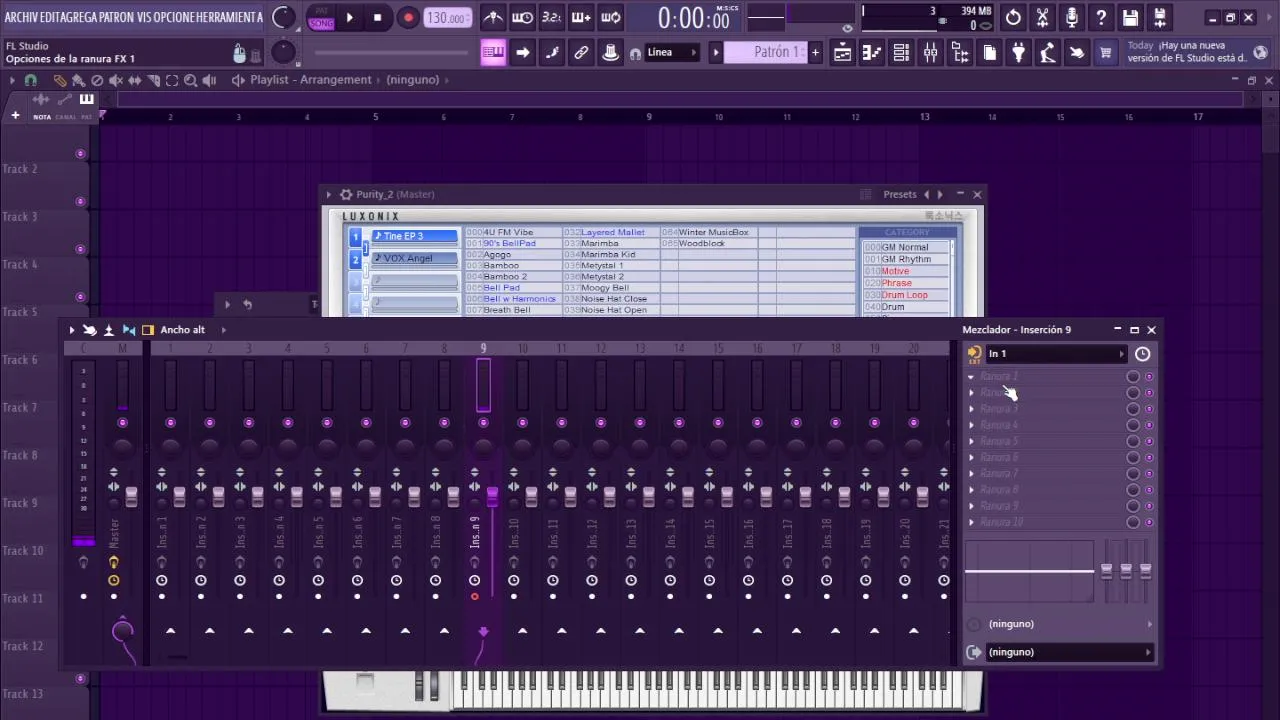Open the help question mark icon

[1101, 17]
